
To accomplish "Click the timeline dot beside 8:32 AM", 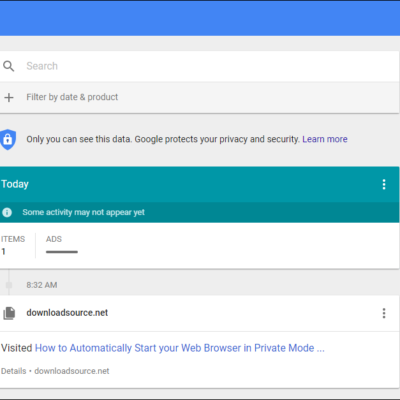I will (9, 285).
